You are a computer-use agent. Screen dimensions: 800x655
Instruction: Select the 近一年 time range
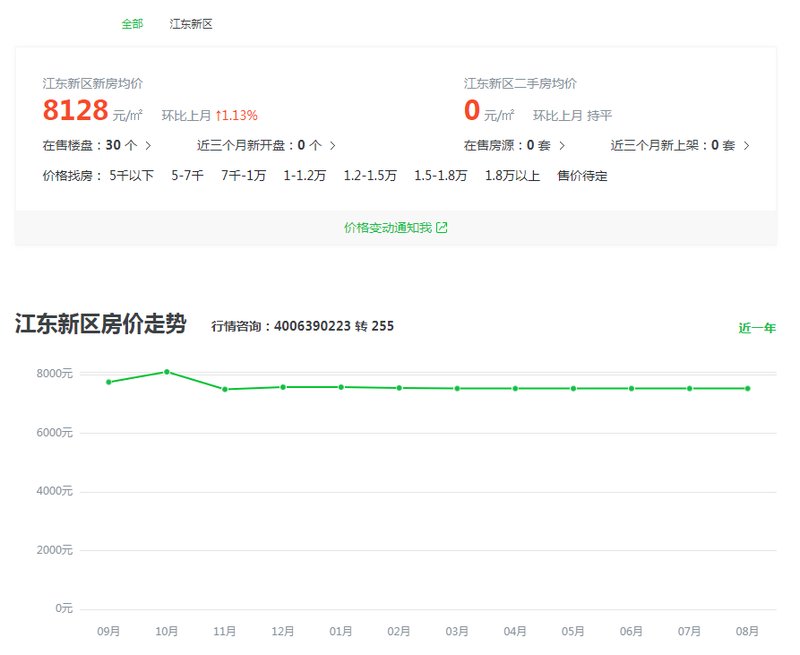click(757, 328)
